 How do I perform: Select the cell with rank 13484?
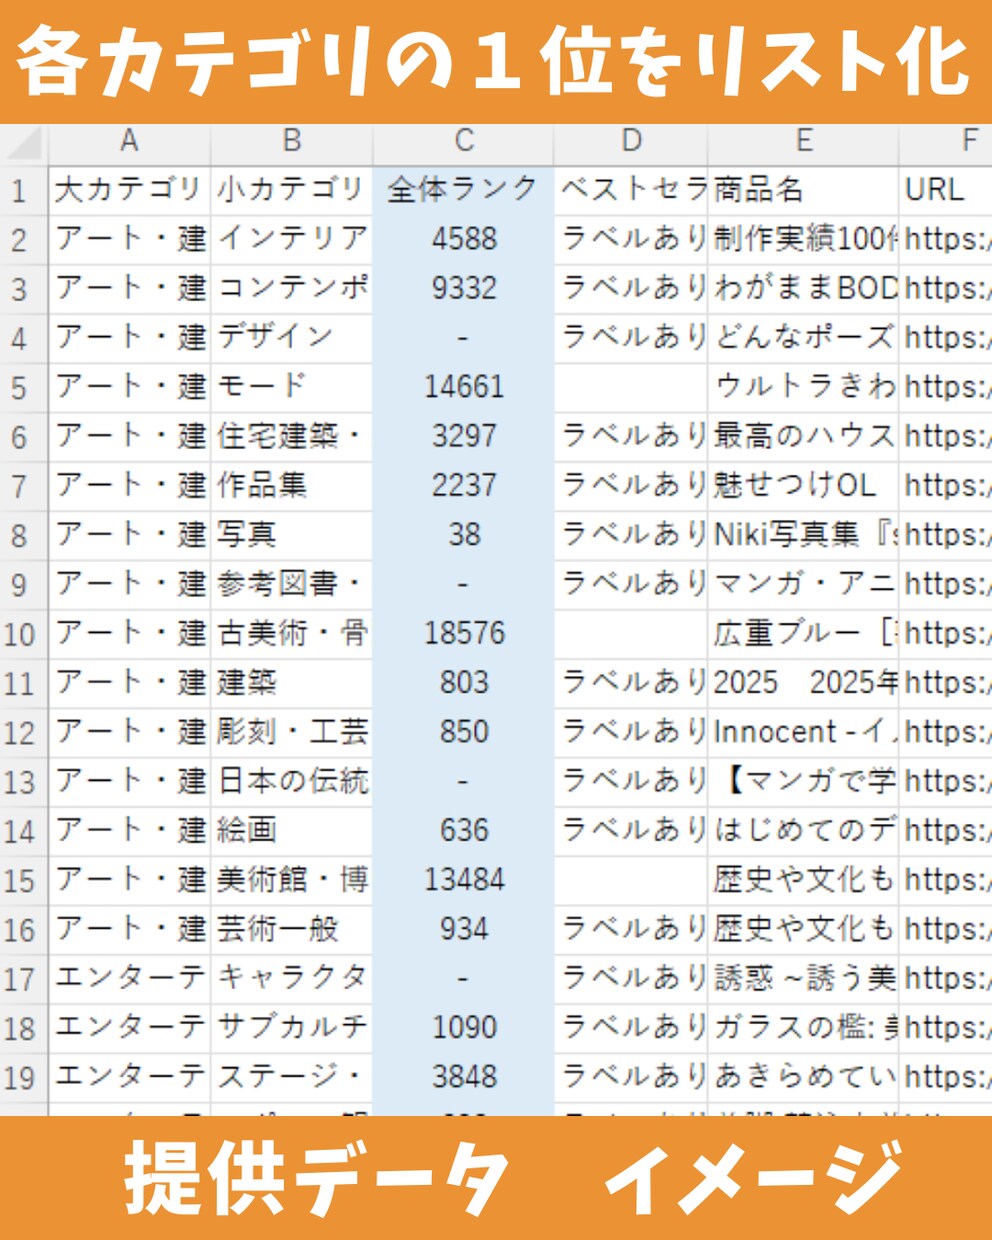463,881
